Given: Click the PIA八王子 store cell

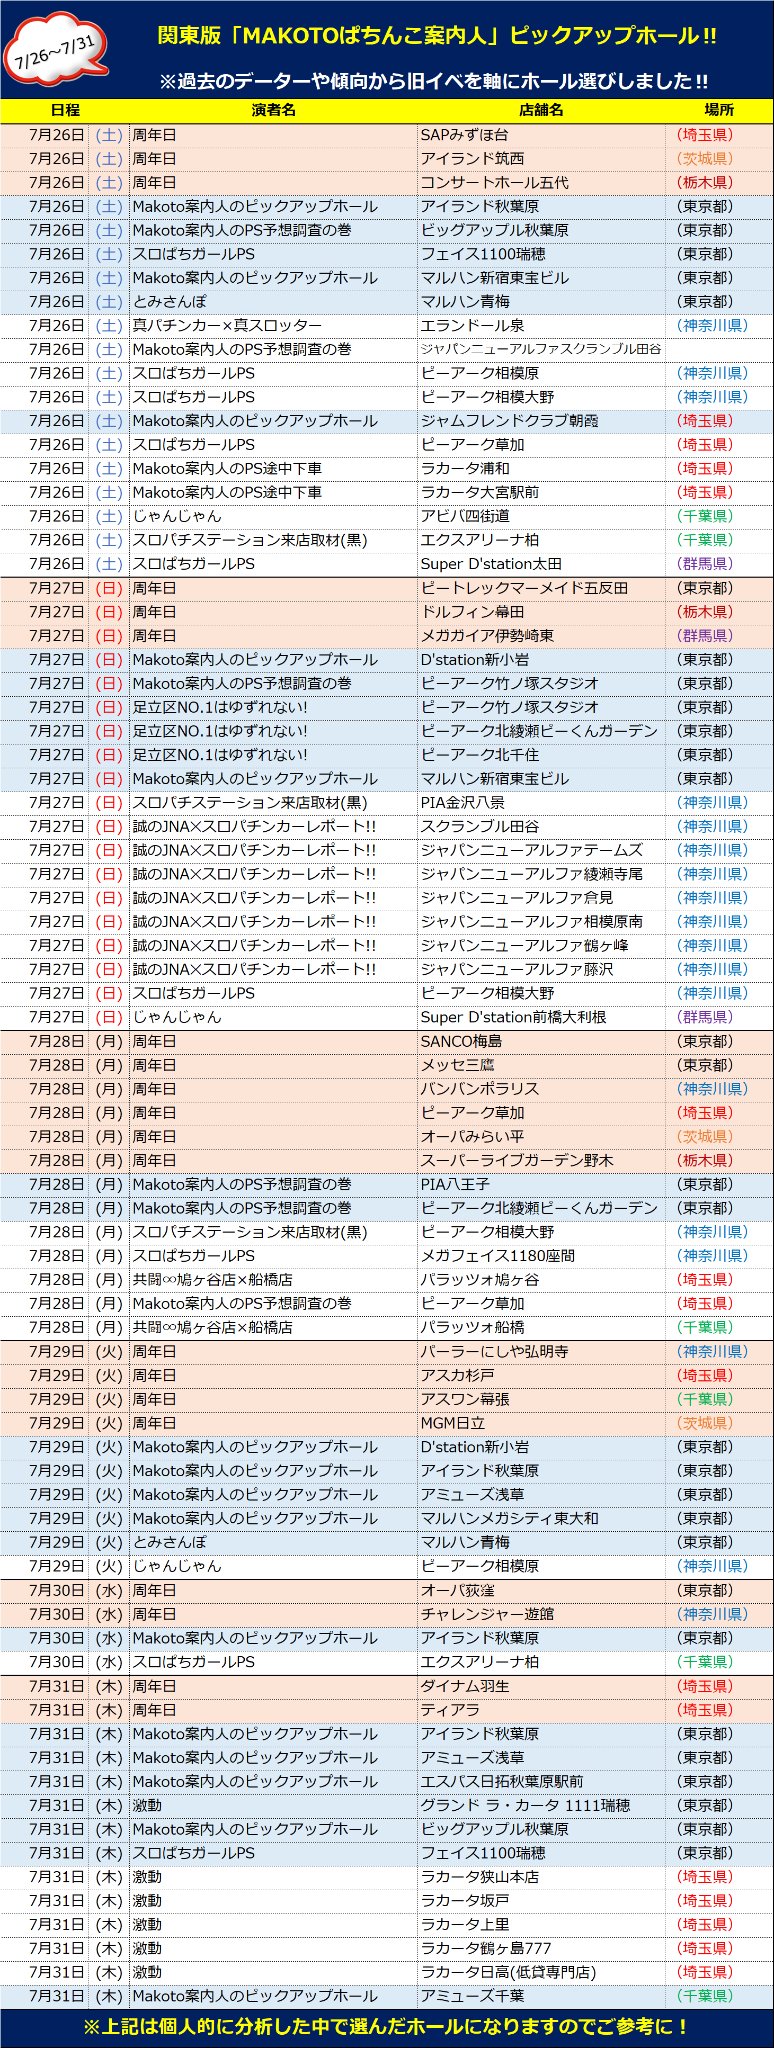Looking at the screenshot, I should click(x=541, y=1184).
